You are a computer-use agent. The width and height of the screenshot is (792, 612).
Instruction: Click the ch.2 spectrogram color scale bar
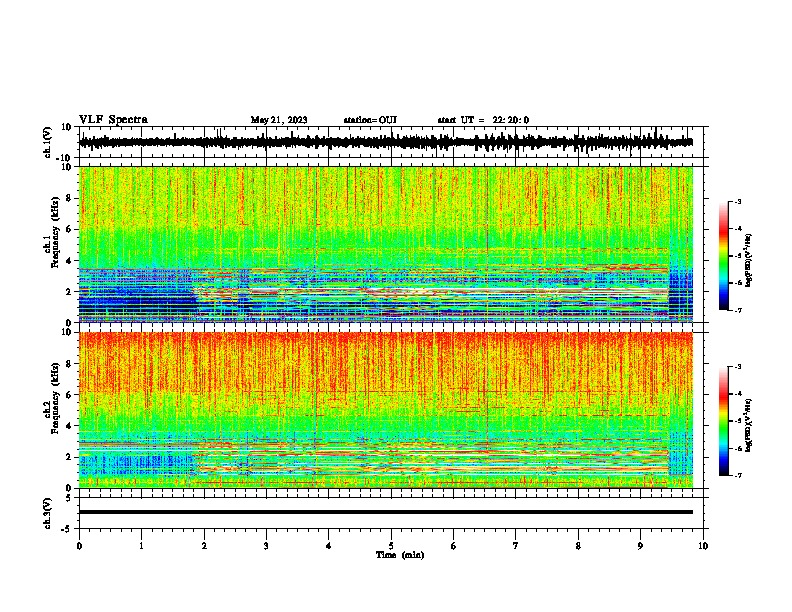pos(723,421)
